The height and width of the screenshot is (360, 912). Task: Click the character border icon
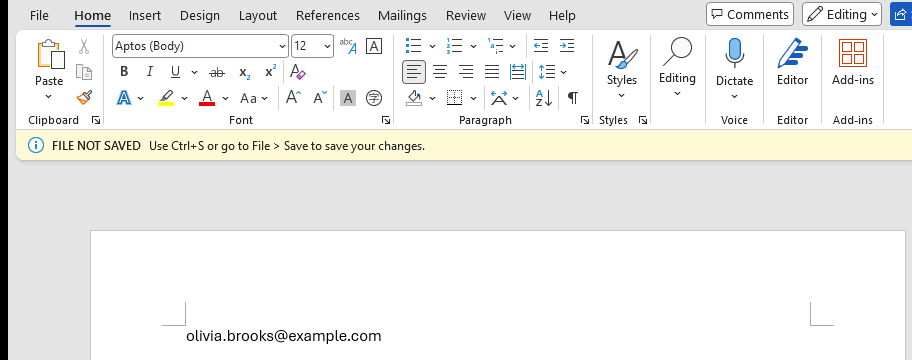point(374,46)
